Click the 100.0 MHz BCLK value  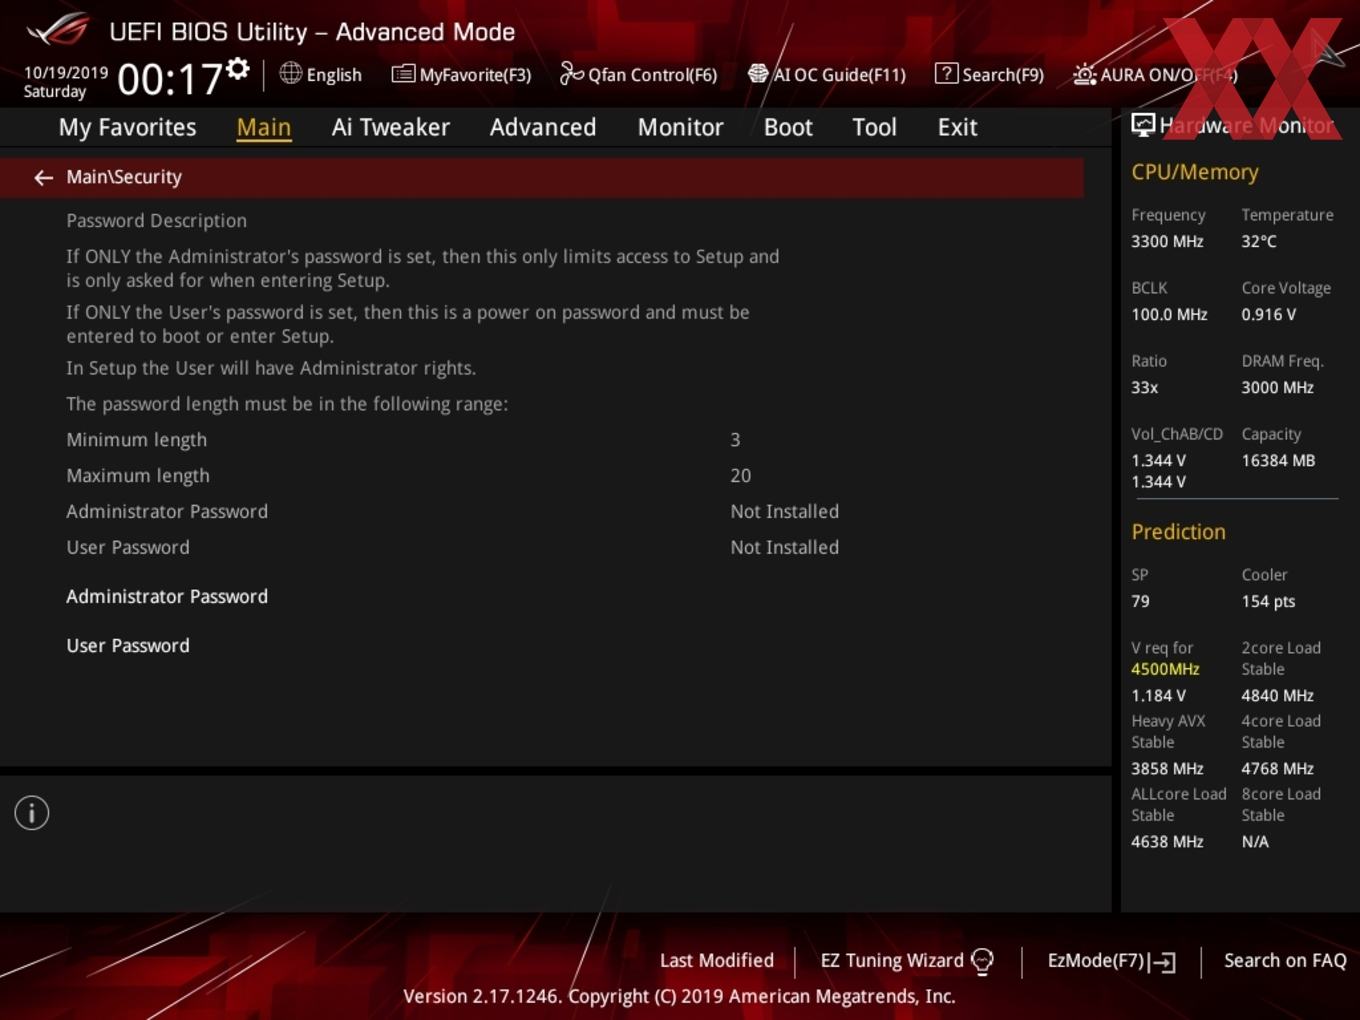tap(1169, 314)
